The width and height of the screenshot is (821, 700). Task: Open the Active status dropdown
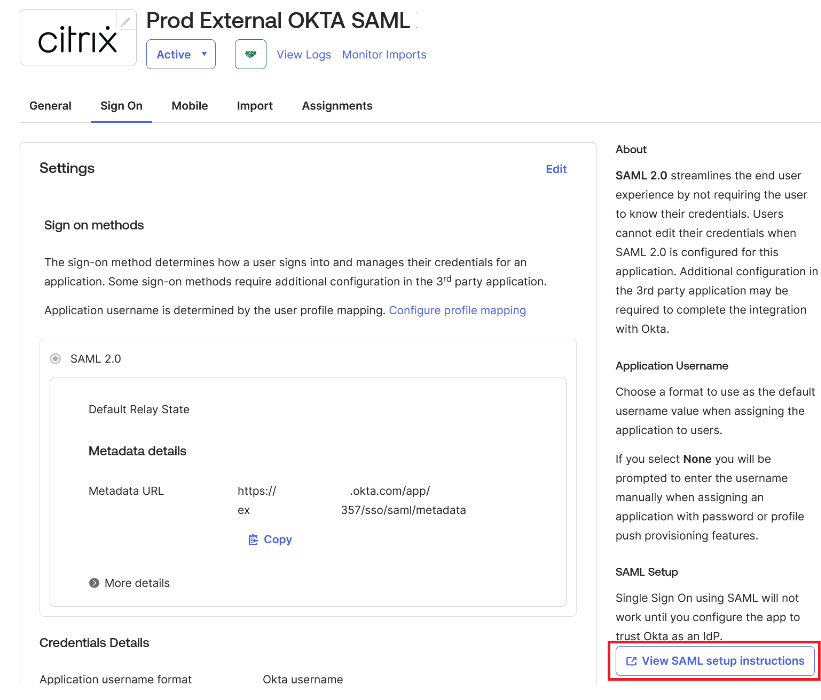tap(181, 54)
